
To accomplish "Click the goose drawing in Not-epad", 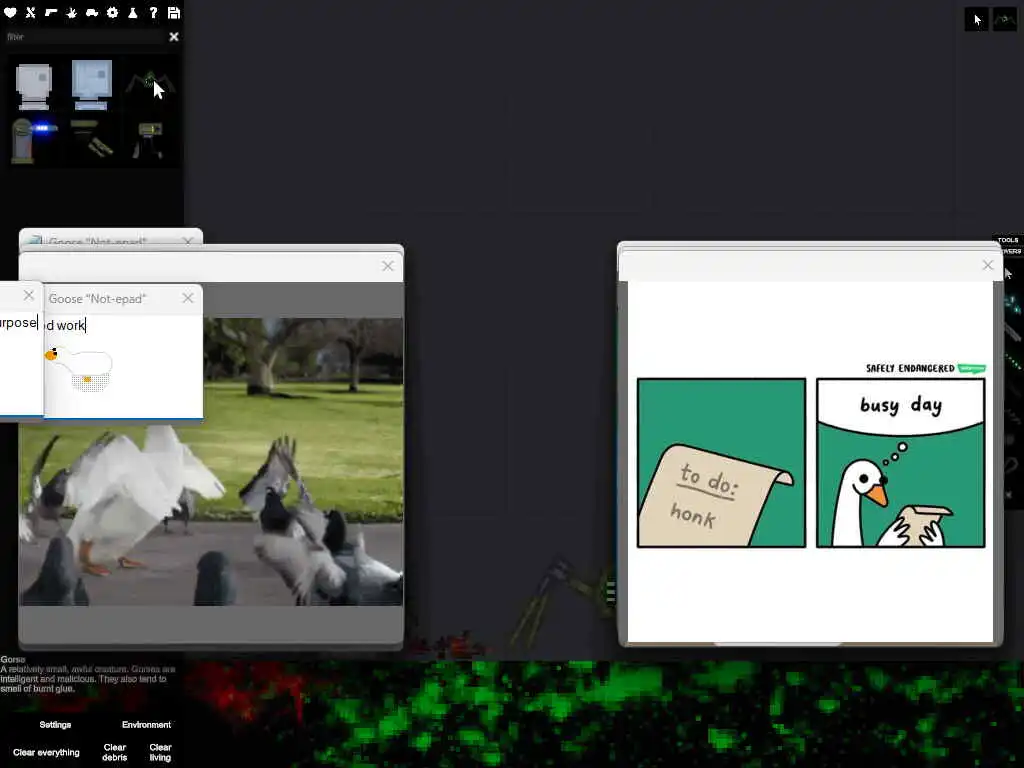I will pyautogui.click(x=80, y=369).
